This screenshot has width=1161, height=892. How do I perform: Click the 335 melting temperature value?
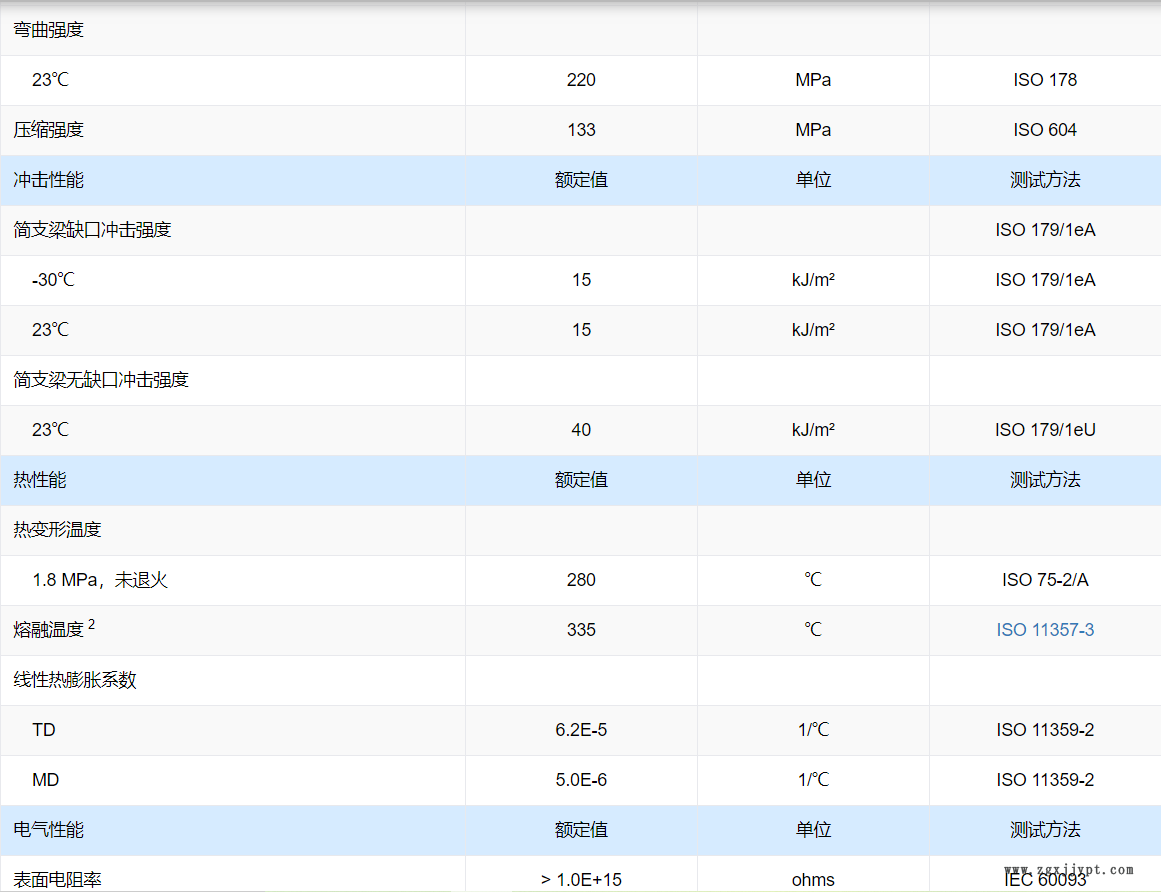[x=581, y=630]
